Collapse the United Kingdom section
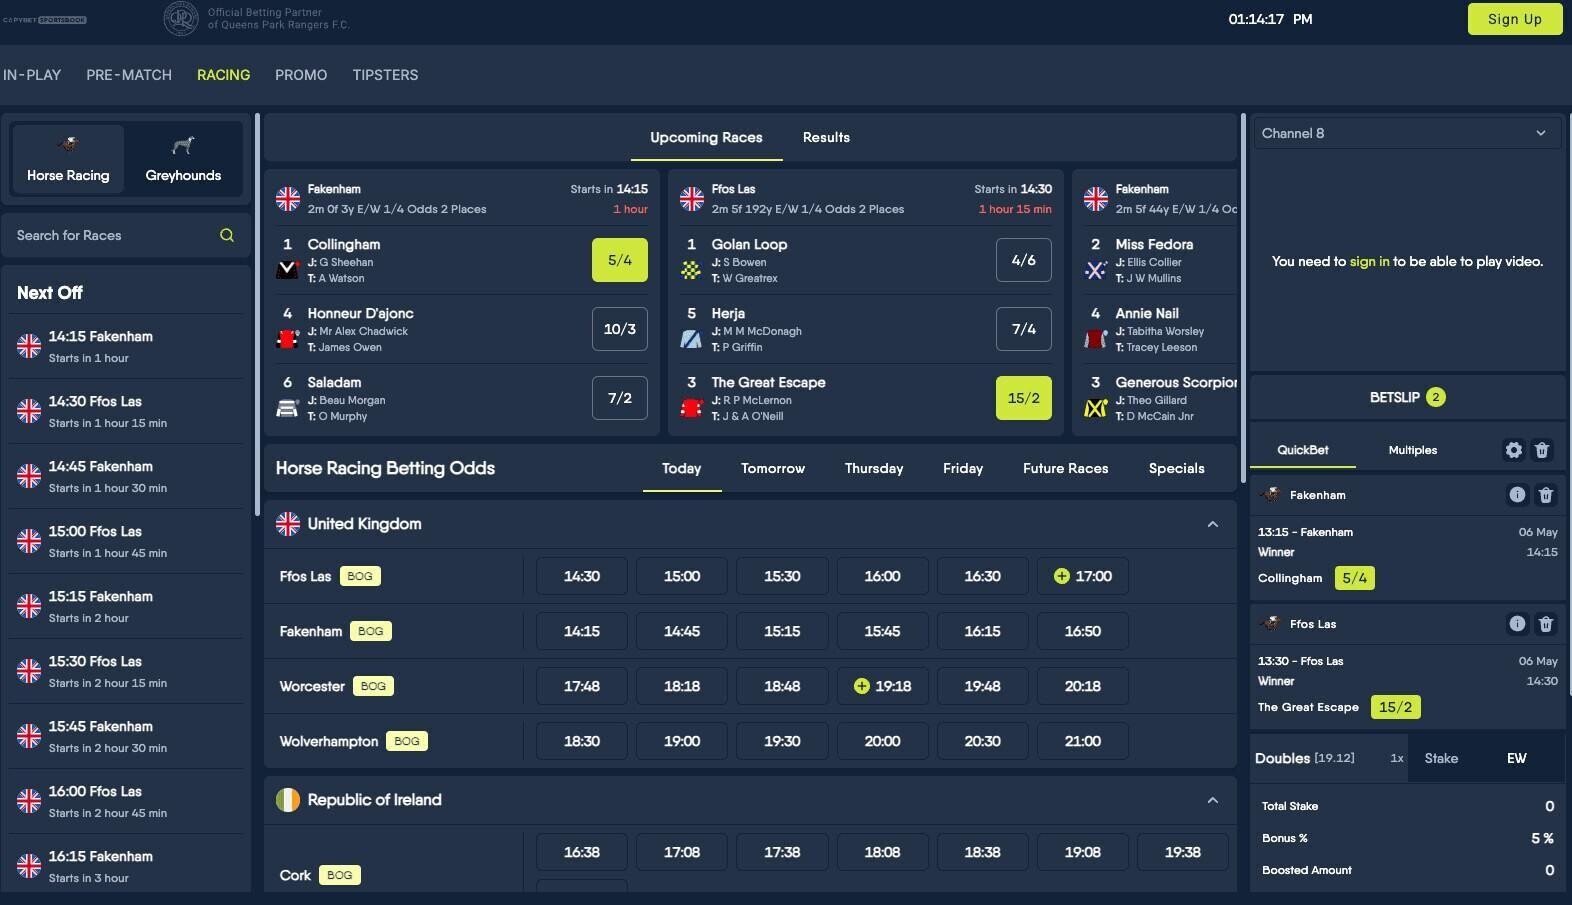1572x905 pixels. pos(1213,524)
